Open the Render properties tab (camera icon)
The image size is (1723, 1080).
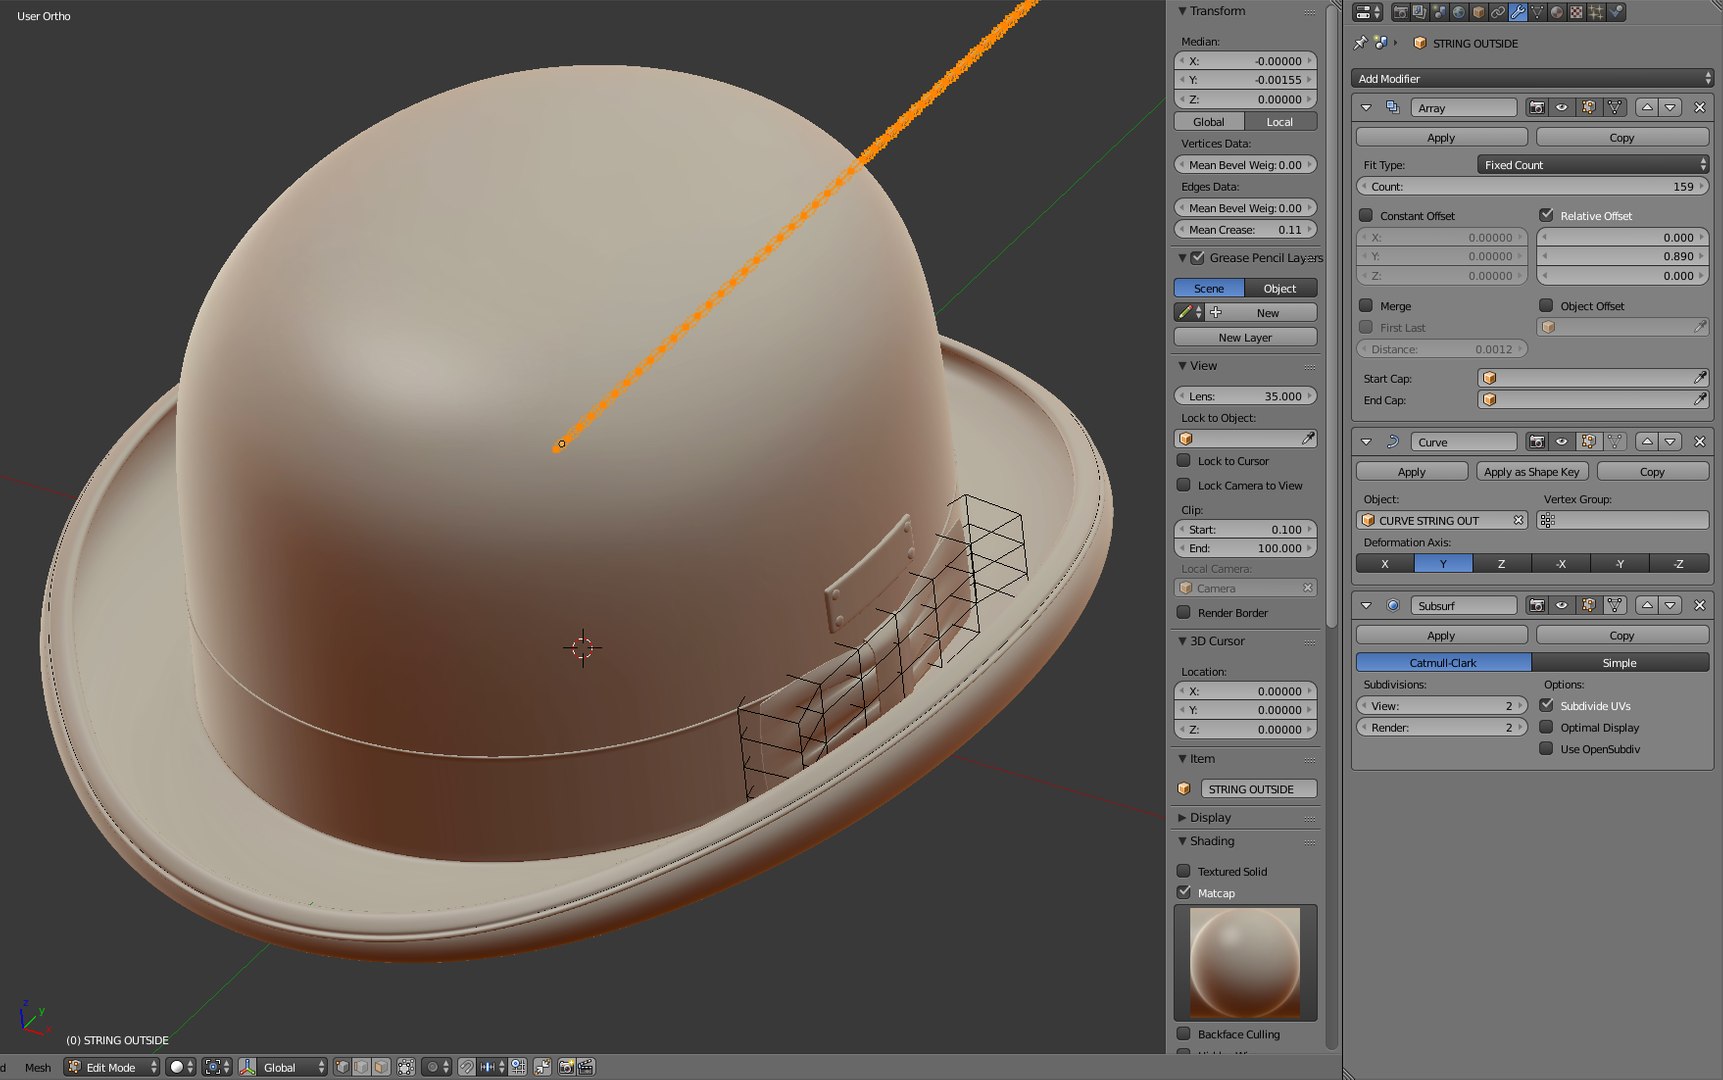[1400, 12]
